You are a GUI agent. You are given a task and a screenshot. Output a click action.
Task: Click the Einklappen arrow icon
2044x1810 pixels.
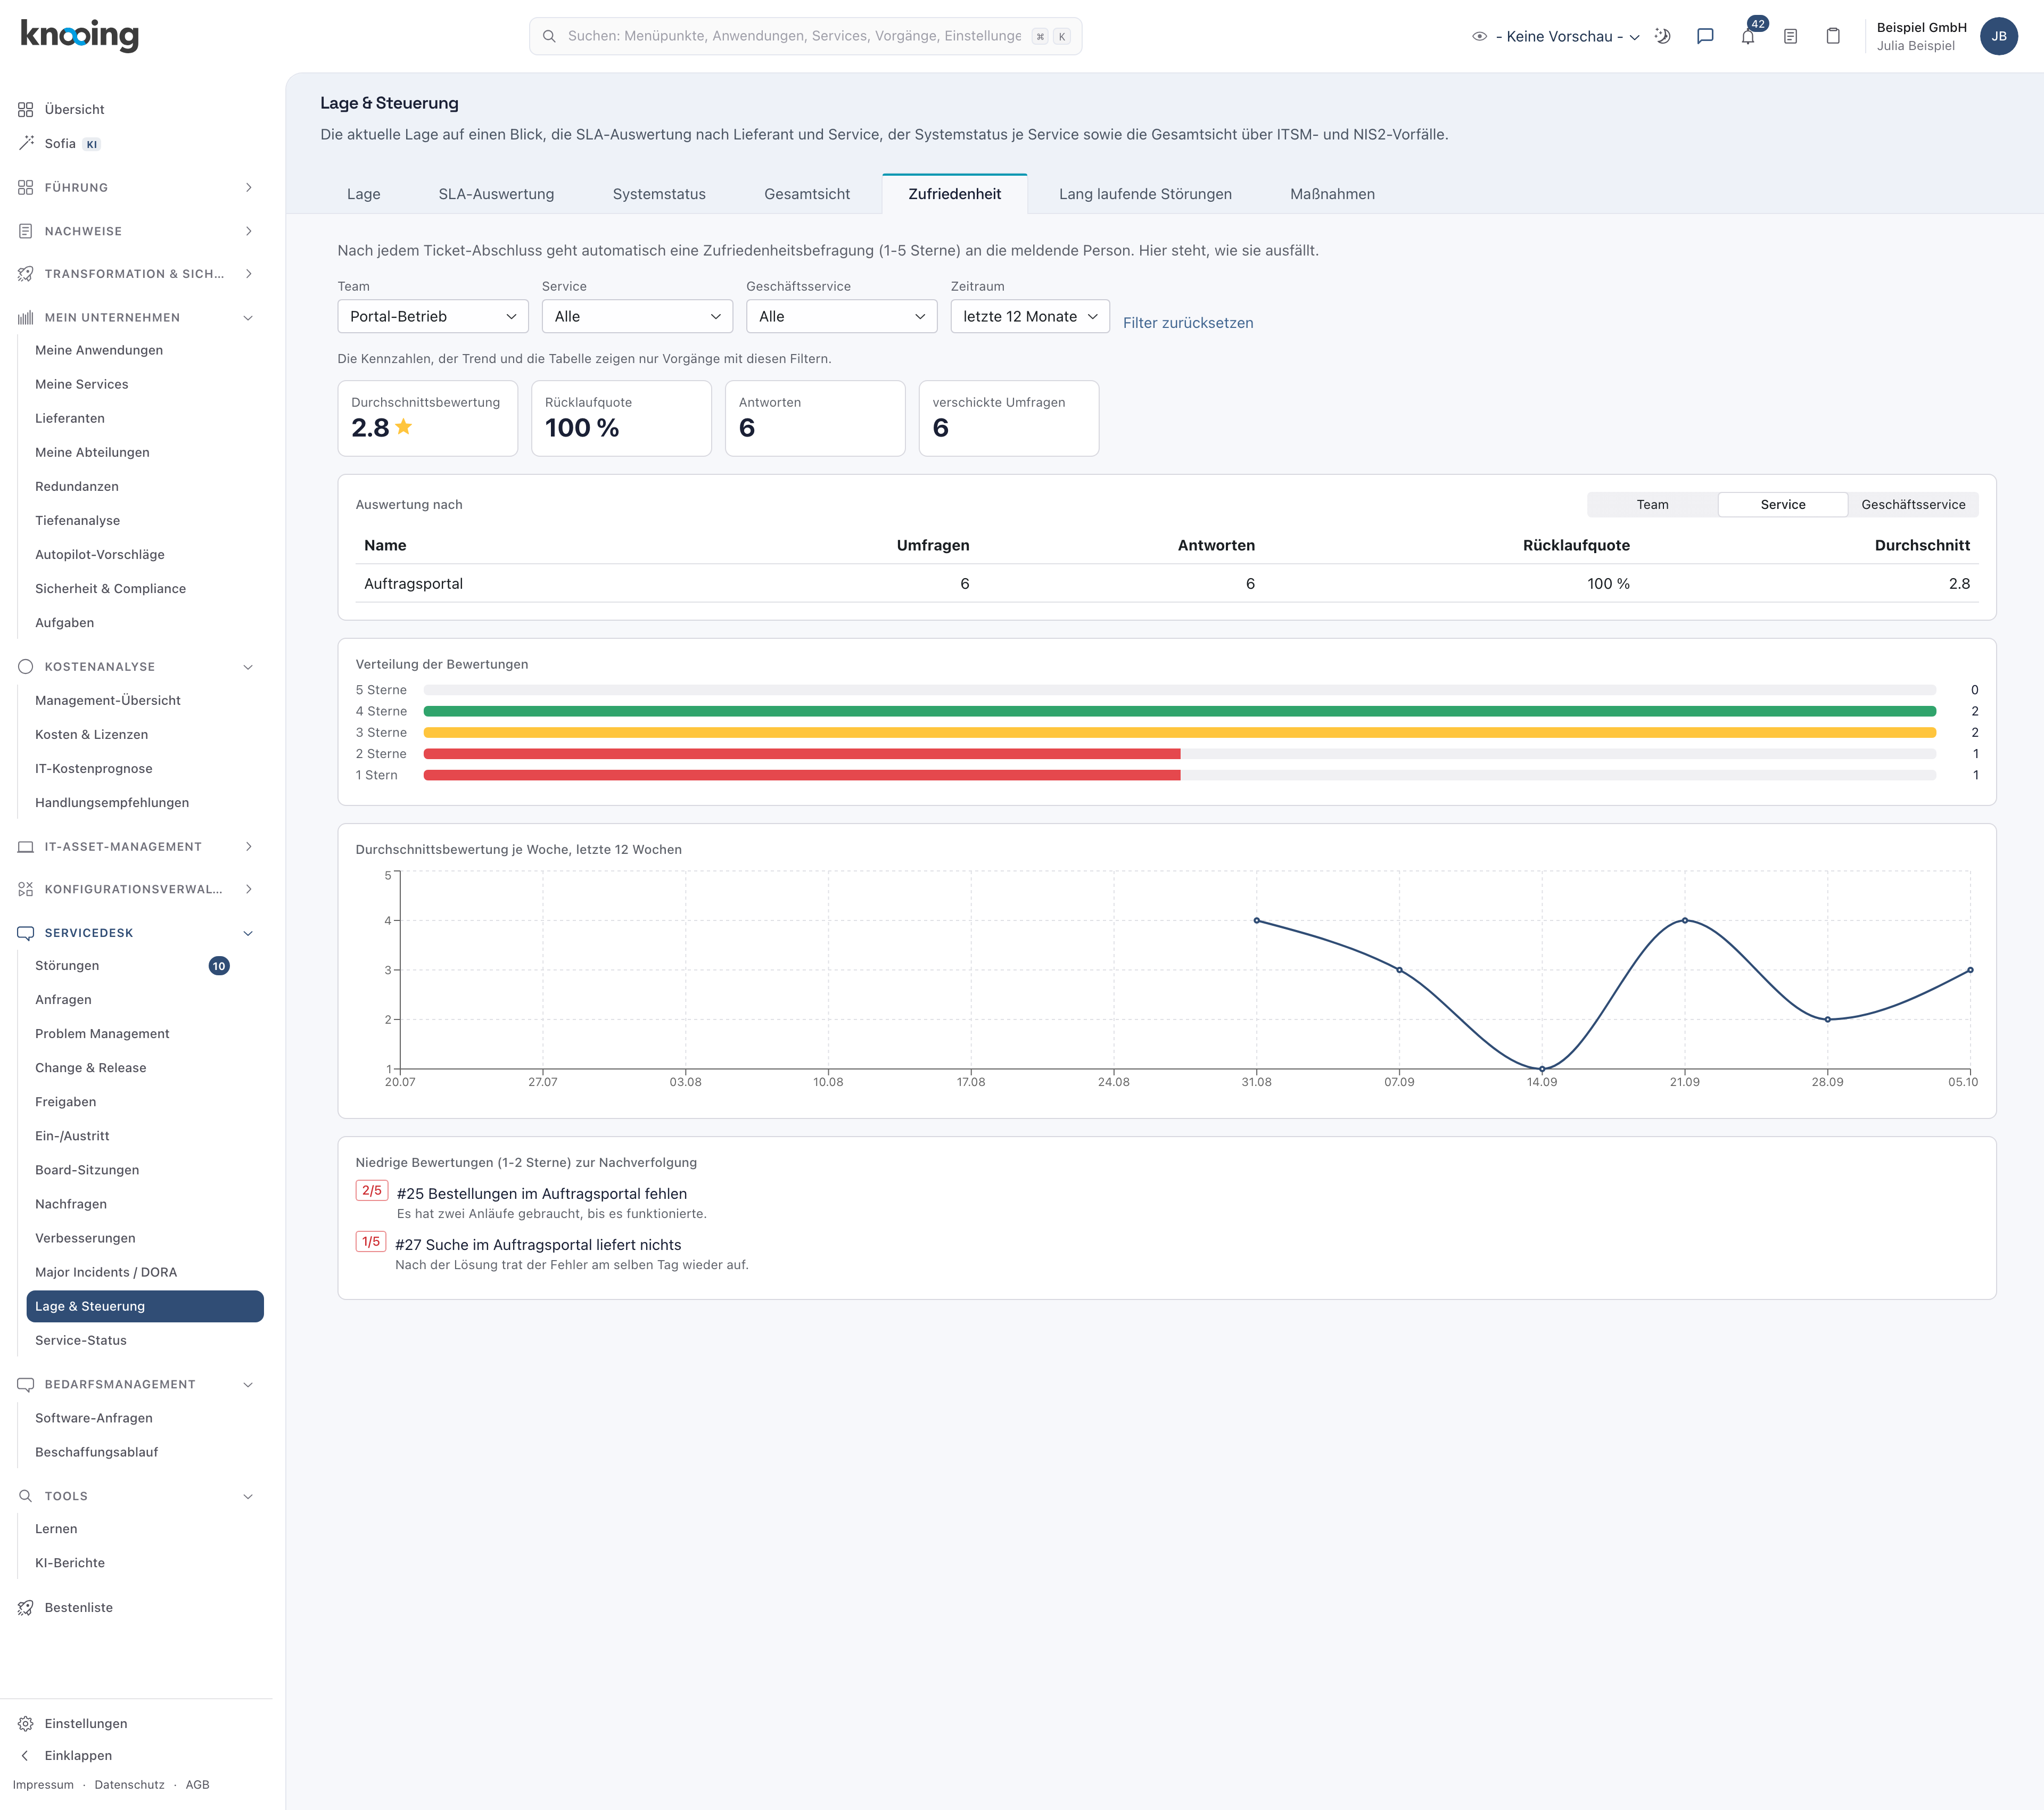click(x=26, y=1755)
